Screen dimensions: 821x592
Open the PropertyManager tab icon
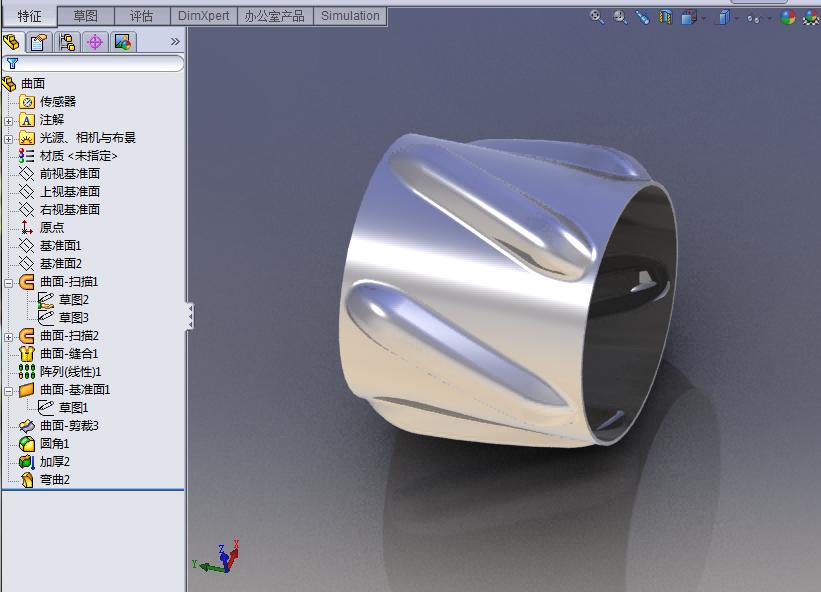click(39, 42)
